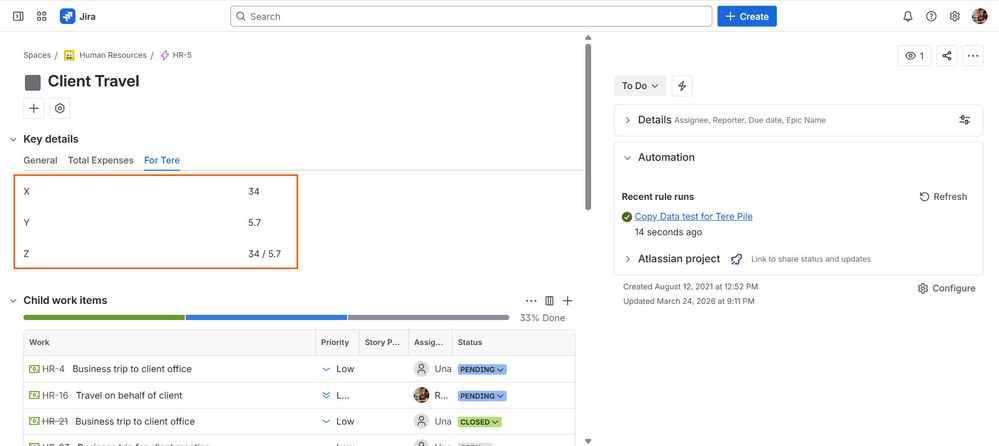
Task: Collapse the Automation section
Action: [x=628, y=157]
